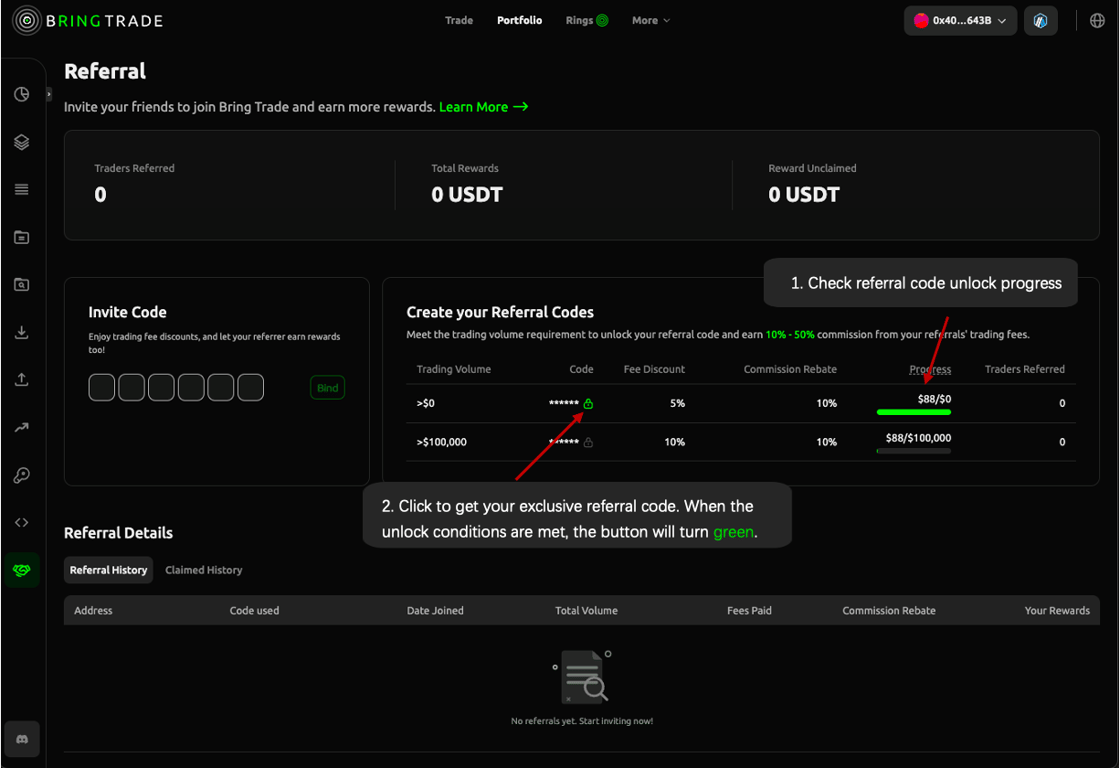
Task: Click the Bind button
Action: [x=327, y=388]
